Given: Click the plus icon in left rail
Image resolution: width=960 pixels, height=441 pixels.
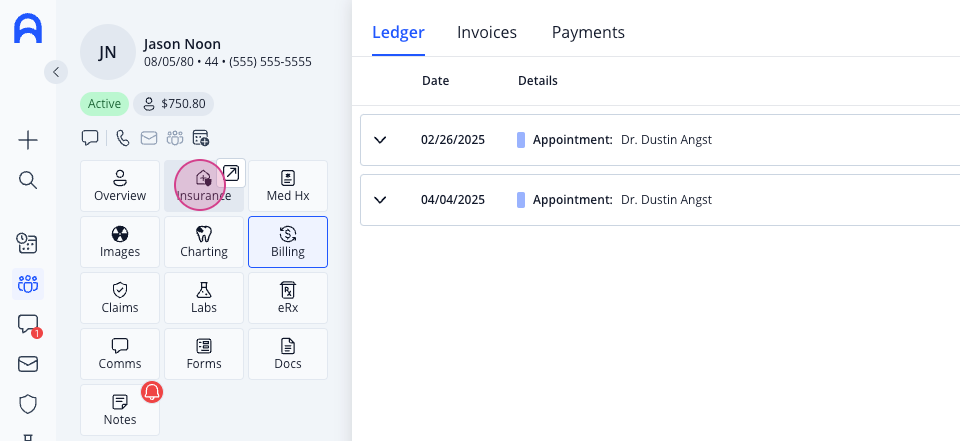Looking at the screenshot, I should pyautogui.click(x=28, y=141).
